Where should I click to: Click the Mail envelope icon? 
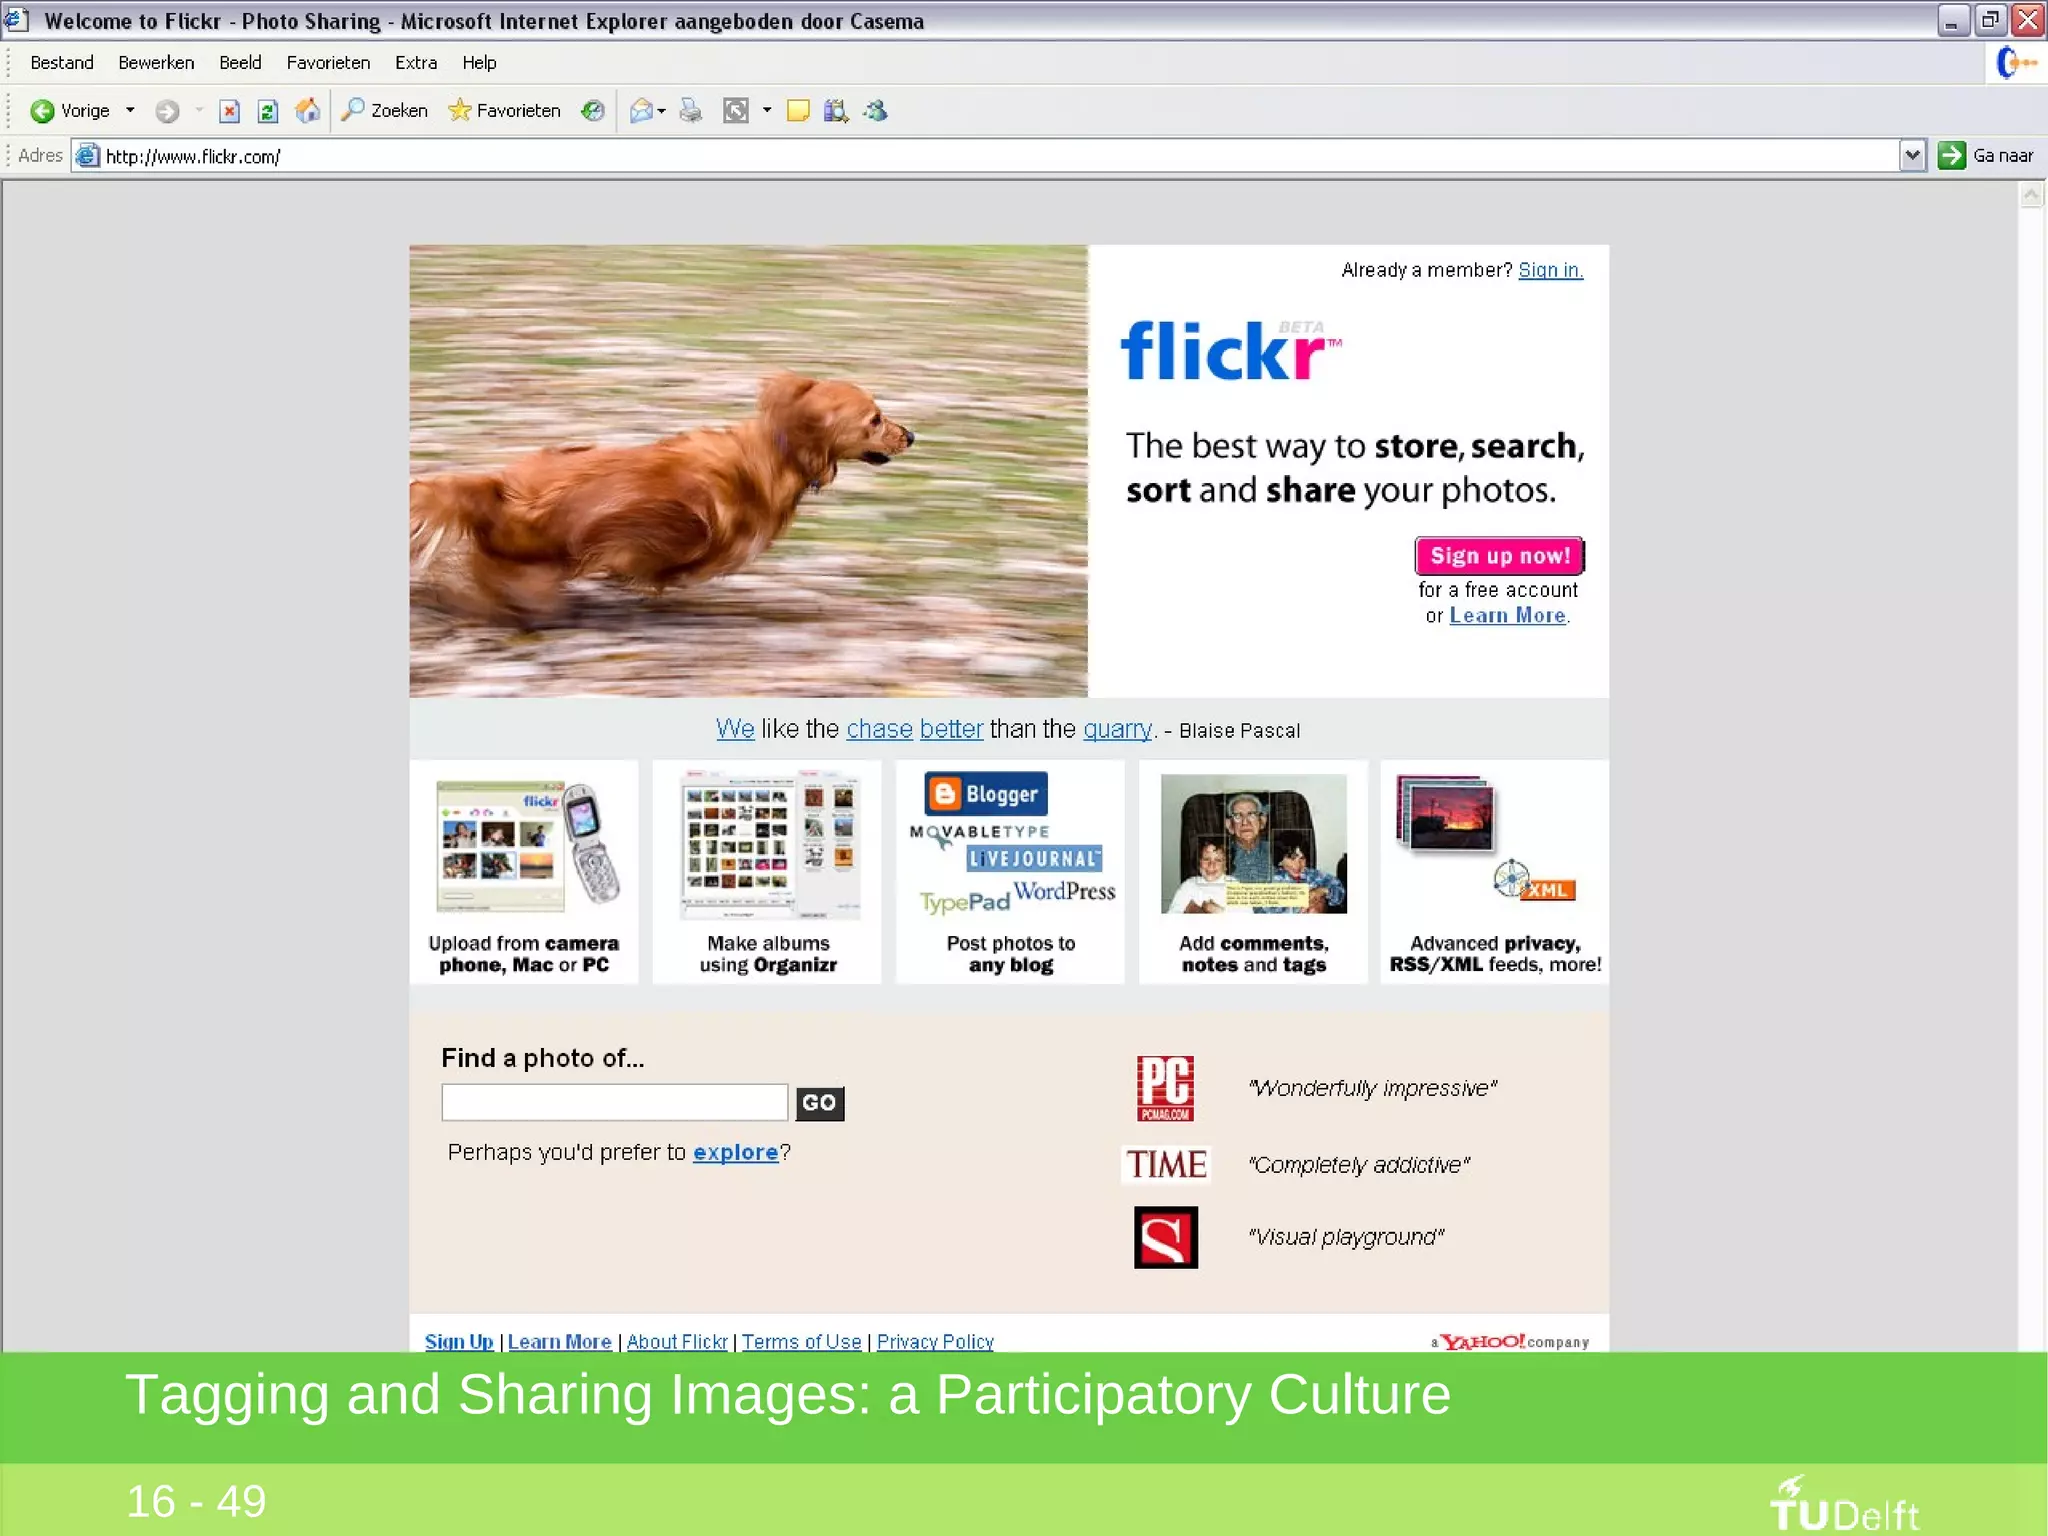[641, 111]
